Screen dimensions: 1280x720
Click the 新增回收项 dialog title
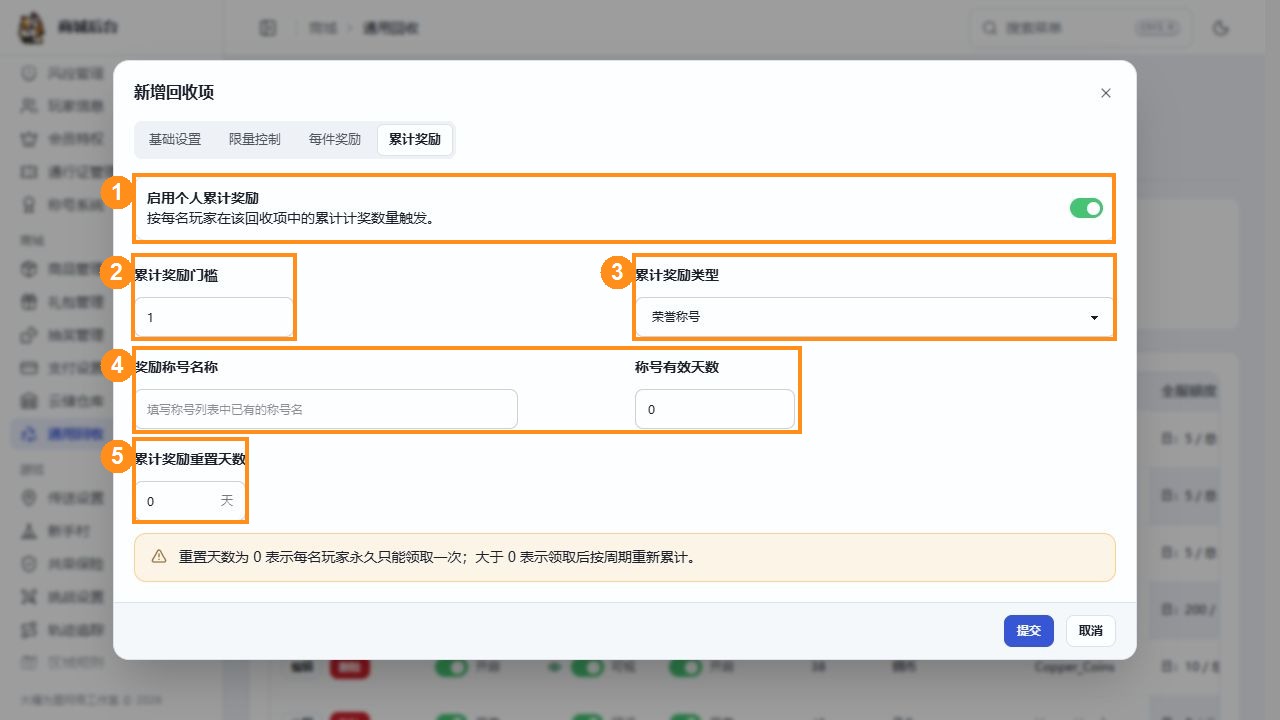174,93
